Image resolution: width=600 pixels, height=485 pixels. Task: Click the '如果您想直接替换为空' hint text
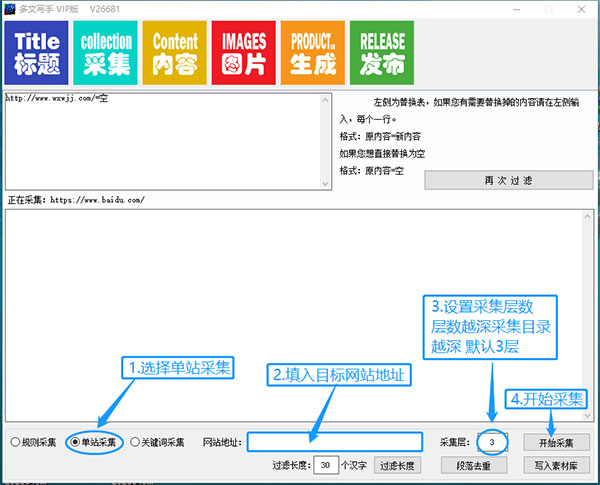382,154
